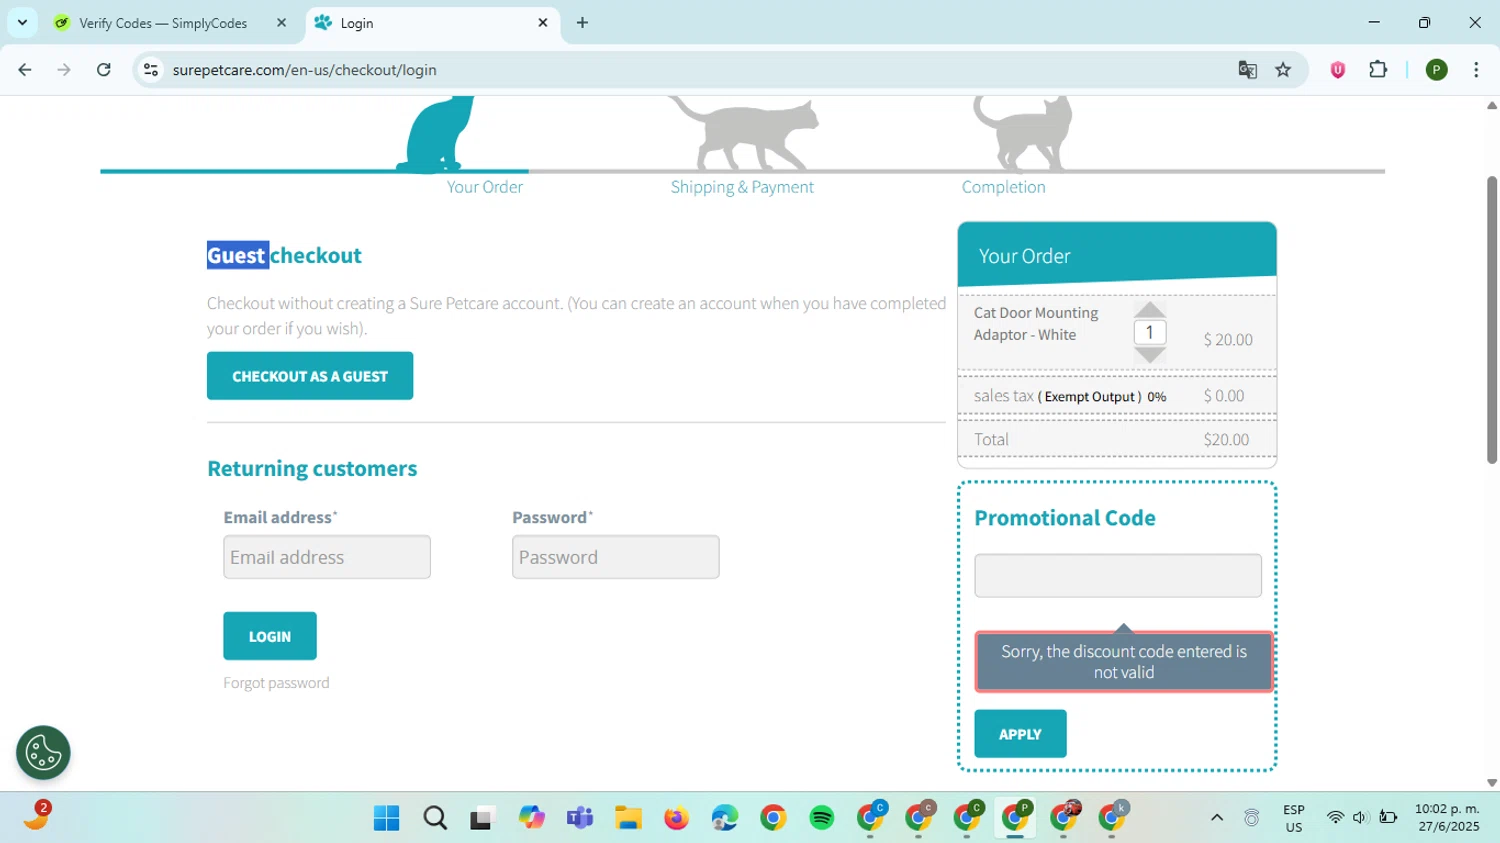Click the $20.00 Total amount
The image size is (1500, 843).
1226,440
